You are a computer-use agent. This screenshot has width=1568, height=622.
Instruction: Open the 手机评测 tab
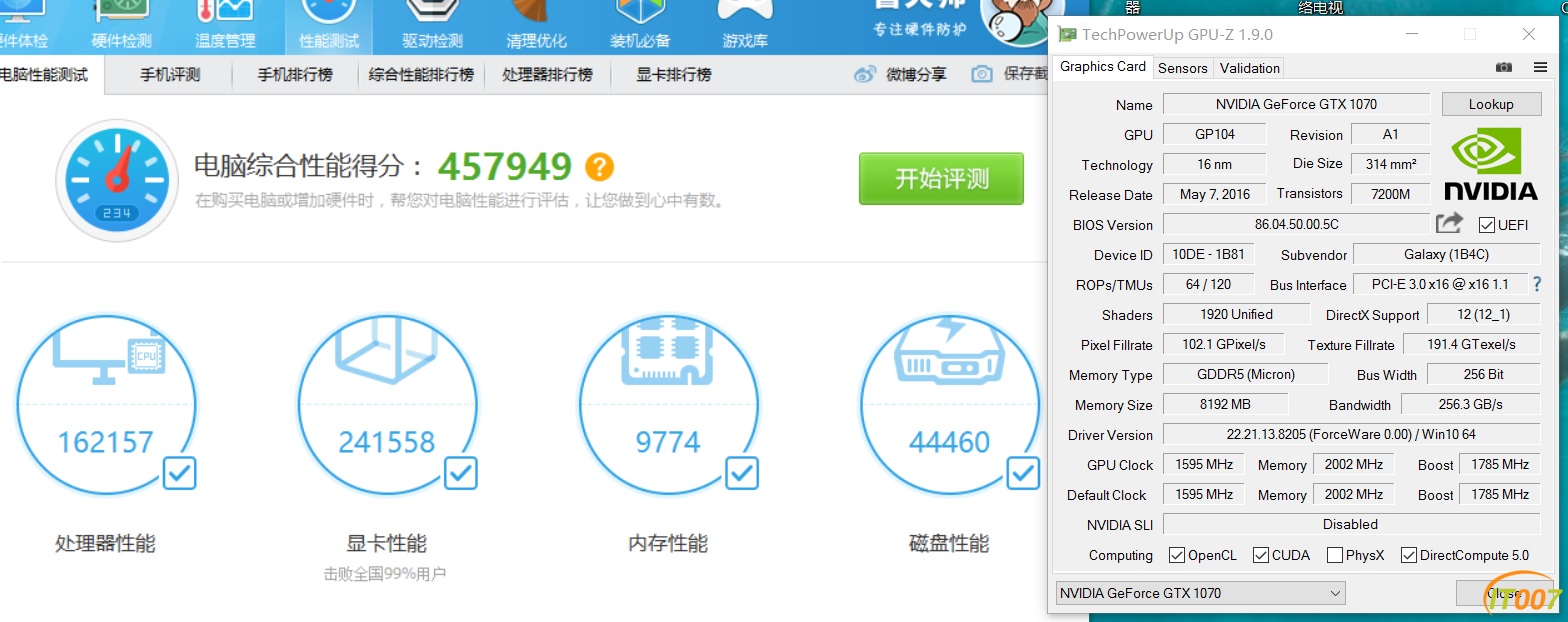pyautogui.click(x=170, y=75)
